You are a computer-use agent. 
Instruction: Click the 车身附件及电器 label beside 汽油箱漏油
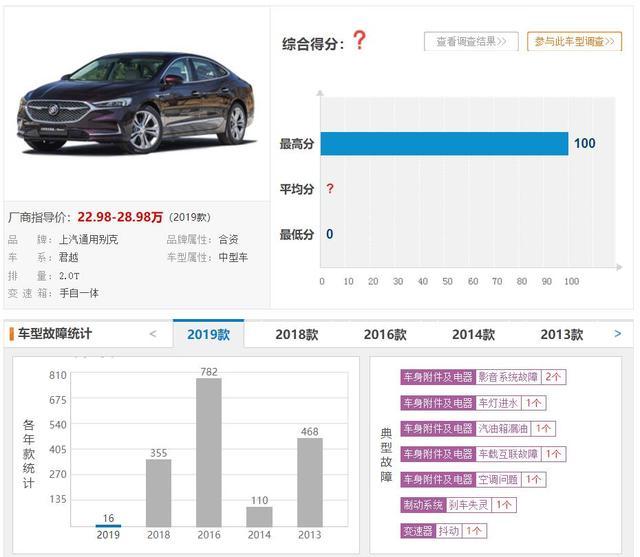tap(438, 428)
